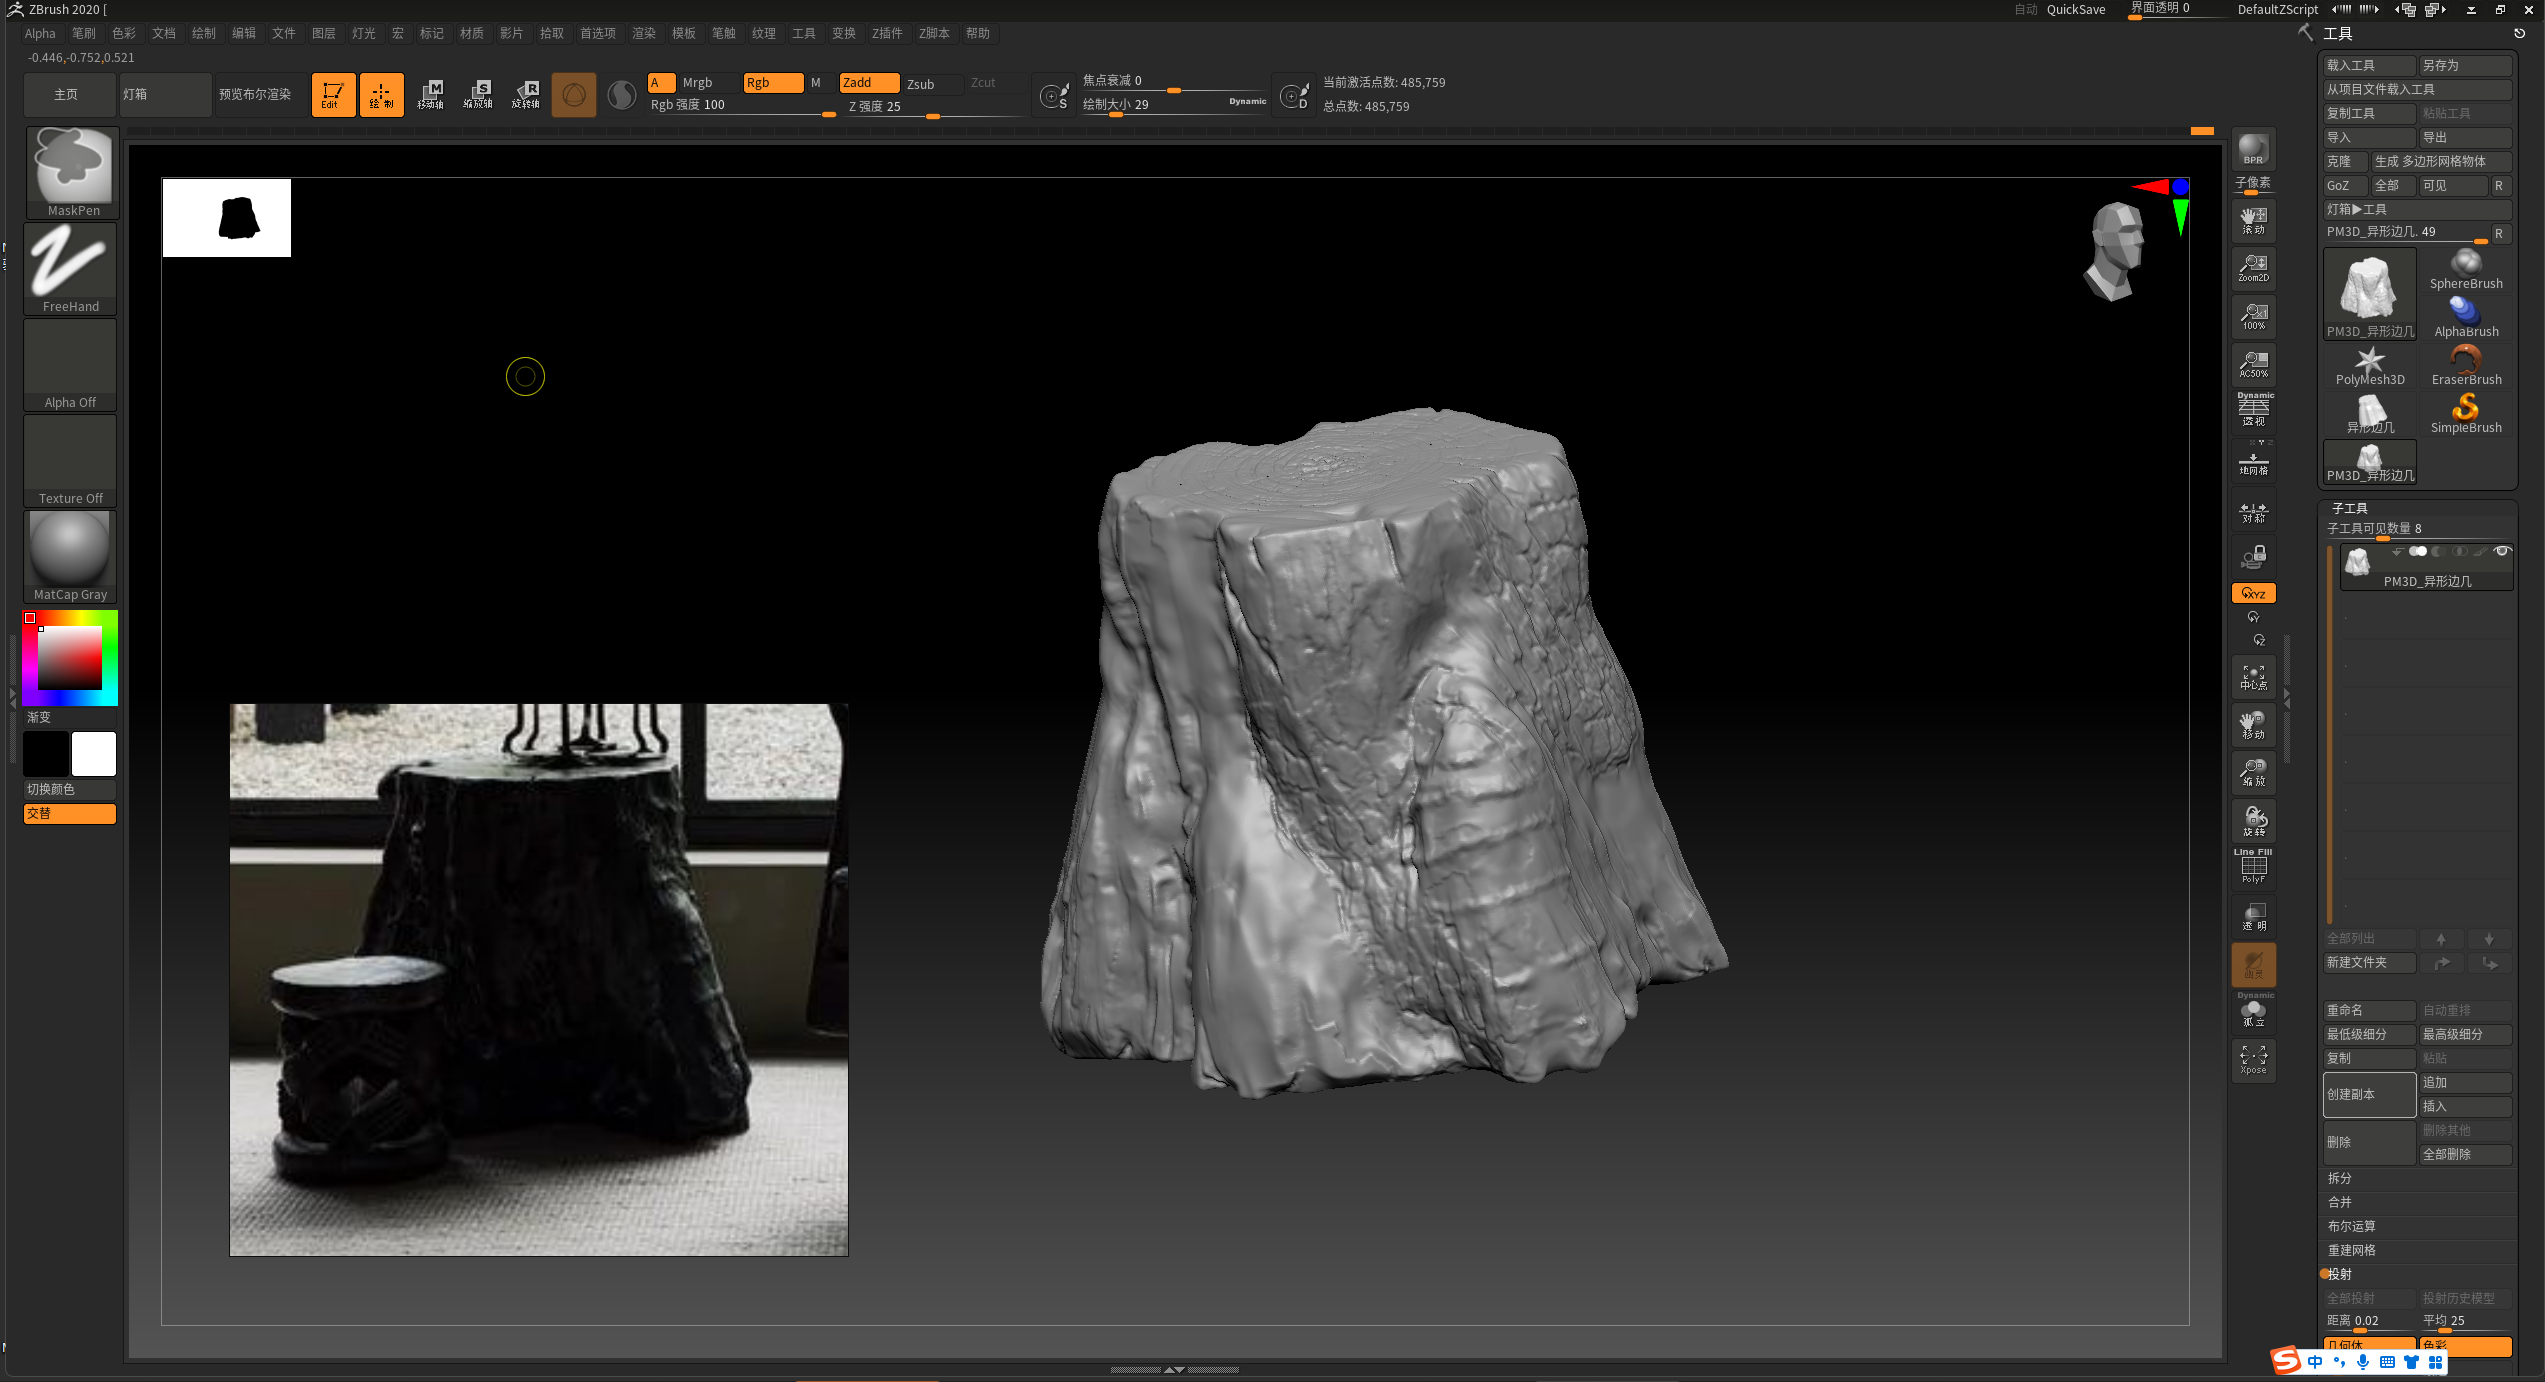Expand the 重建网格 section
The width and height of the screenshot is (2545, 1382).
2351,1250
